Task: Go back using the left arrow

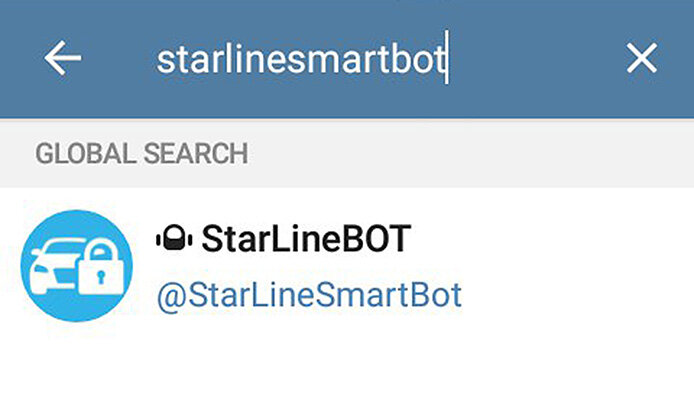Action: click(x=62, y=58)
